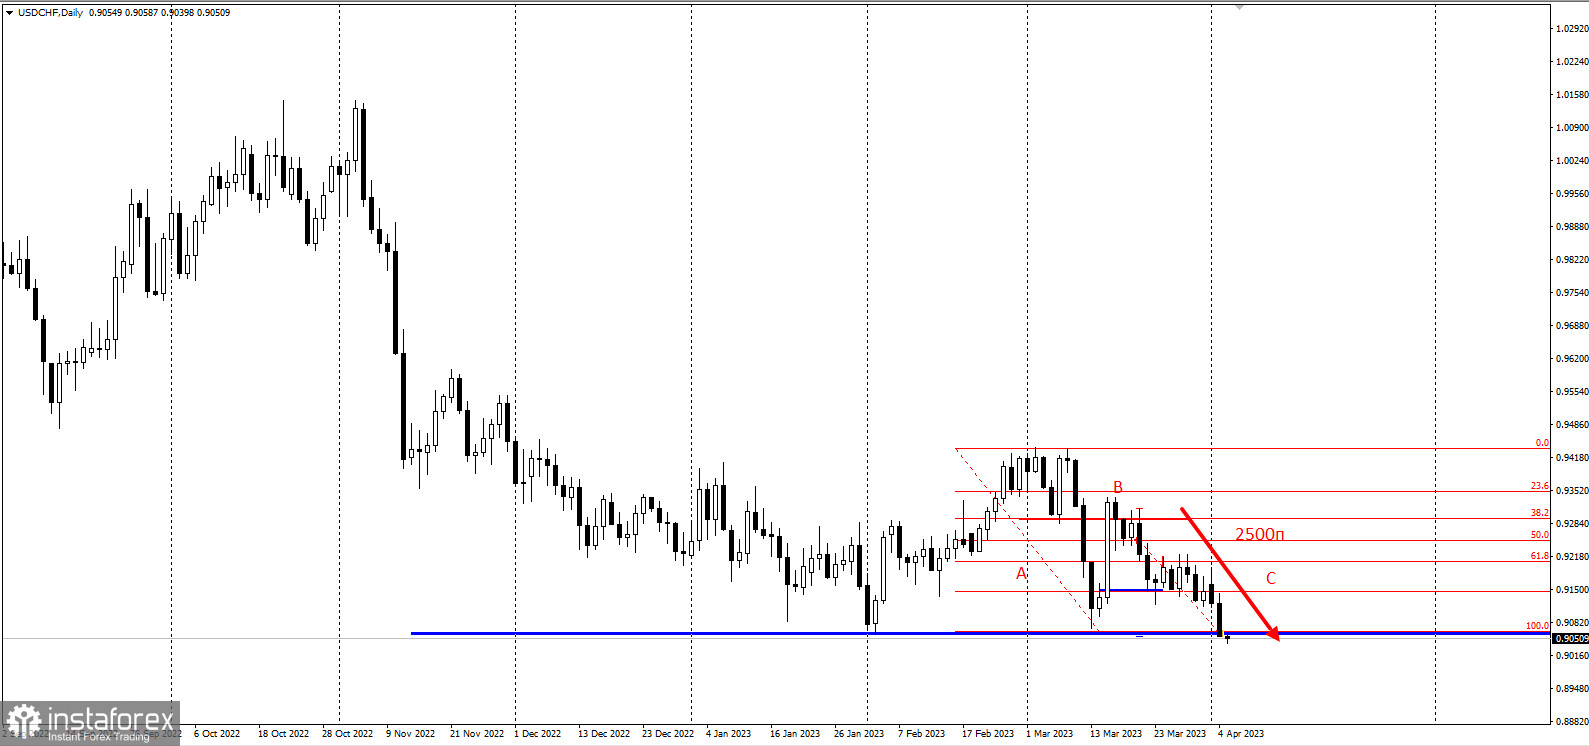Click the 1.00900 price on the scale
1589x746 pixels.
(1572, 128)
